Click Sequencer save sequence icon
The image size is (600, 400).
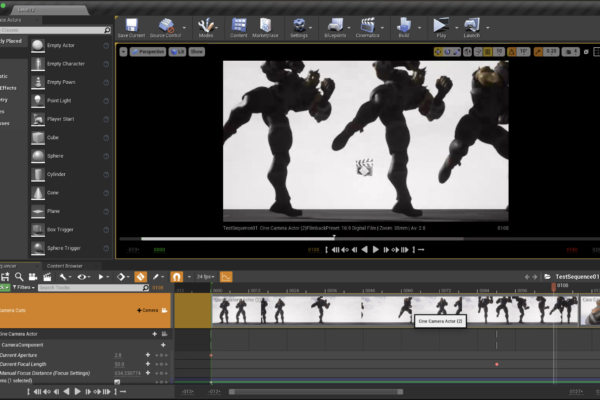[x=5, y=277]
